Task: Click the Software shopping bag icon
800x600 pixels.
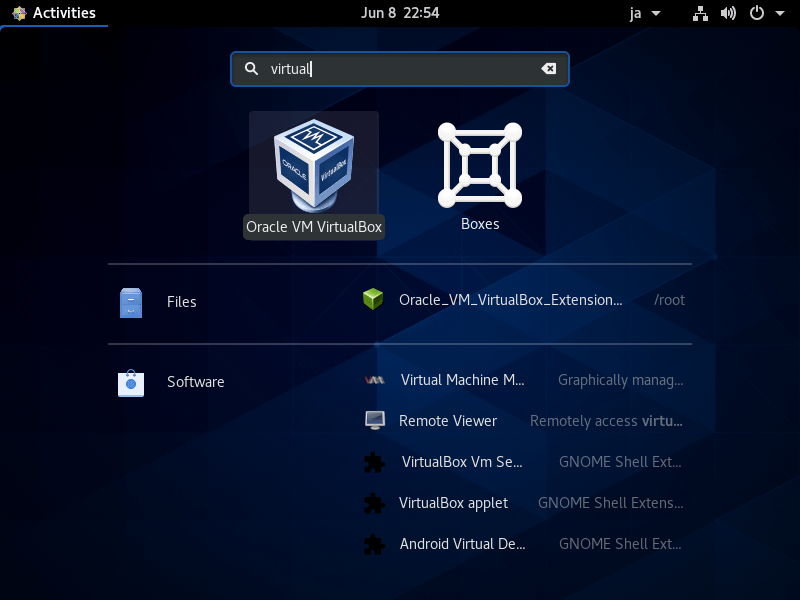Action: pos(131,383)
